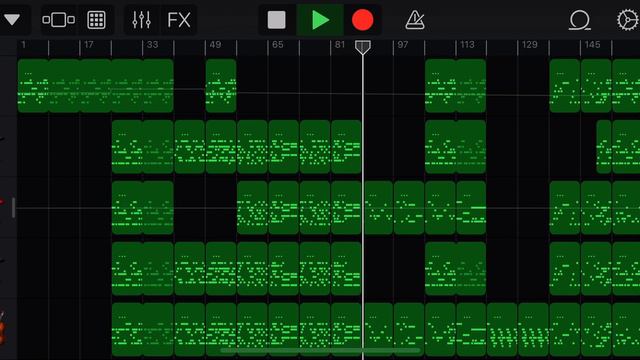Viewport: 640px width, 360px height.
Task: Open the Live Loops grid
Action: click(96, 20)
